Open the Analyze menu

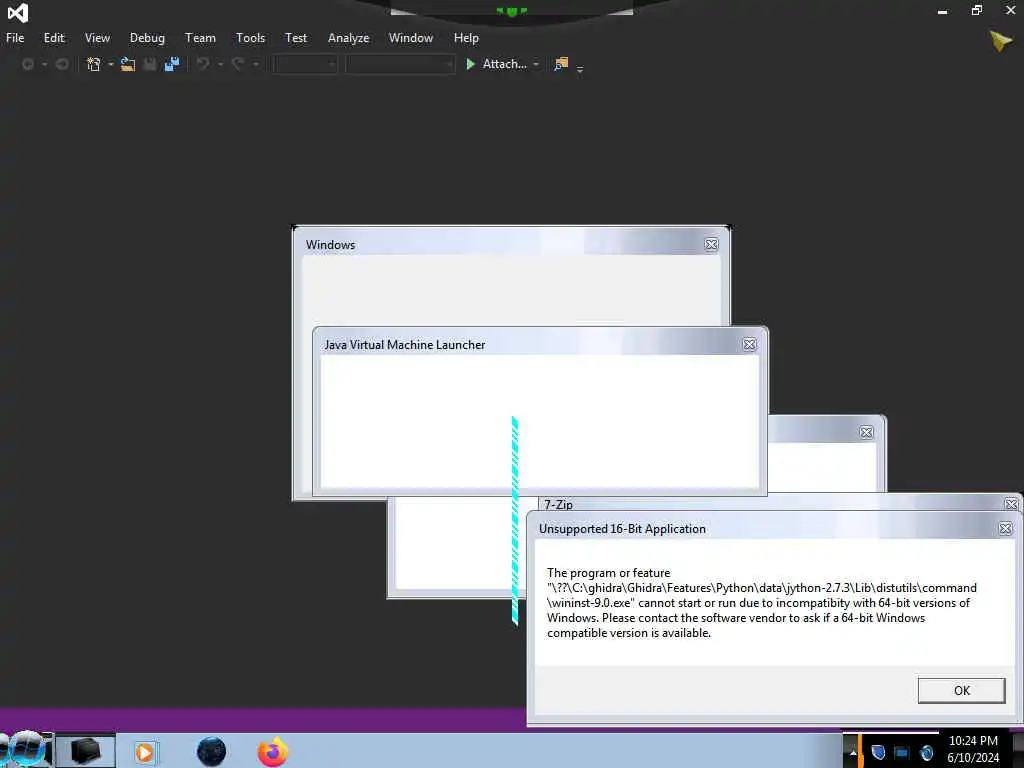(x=348, y=38)
